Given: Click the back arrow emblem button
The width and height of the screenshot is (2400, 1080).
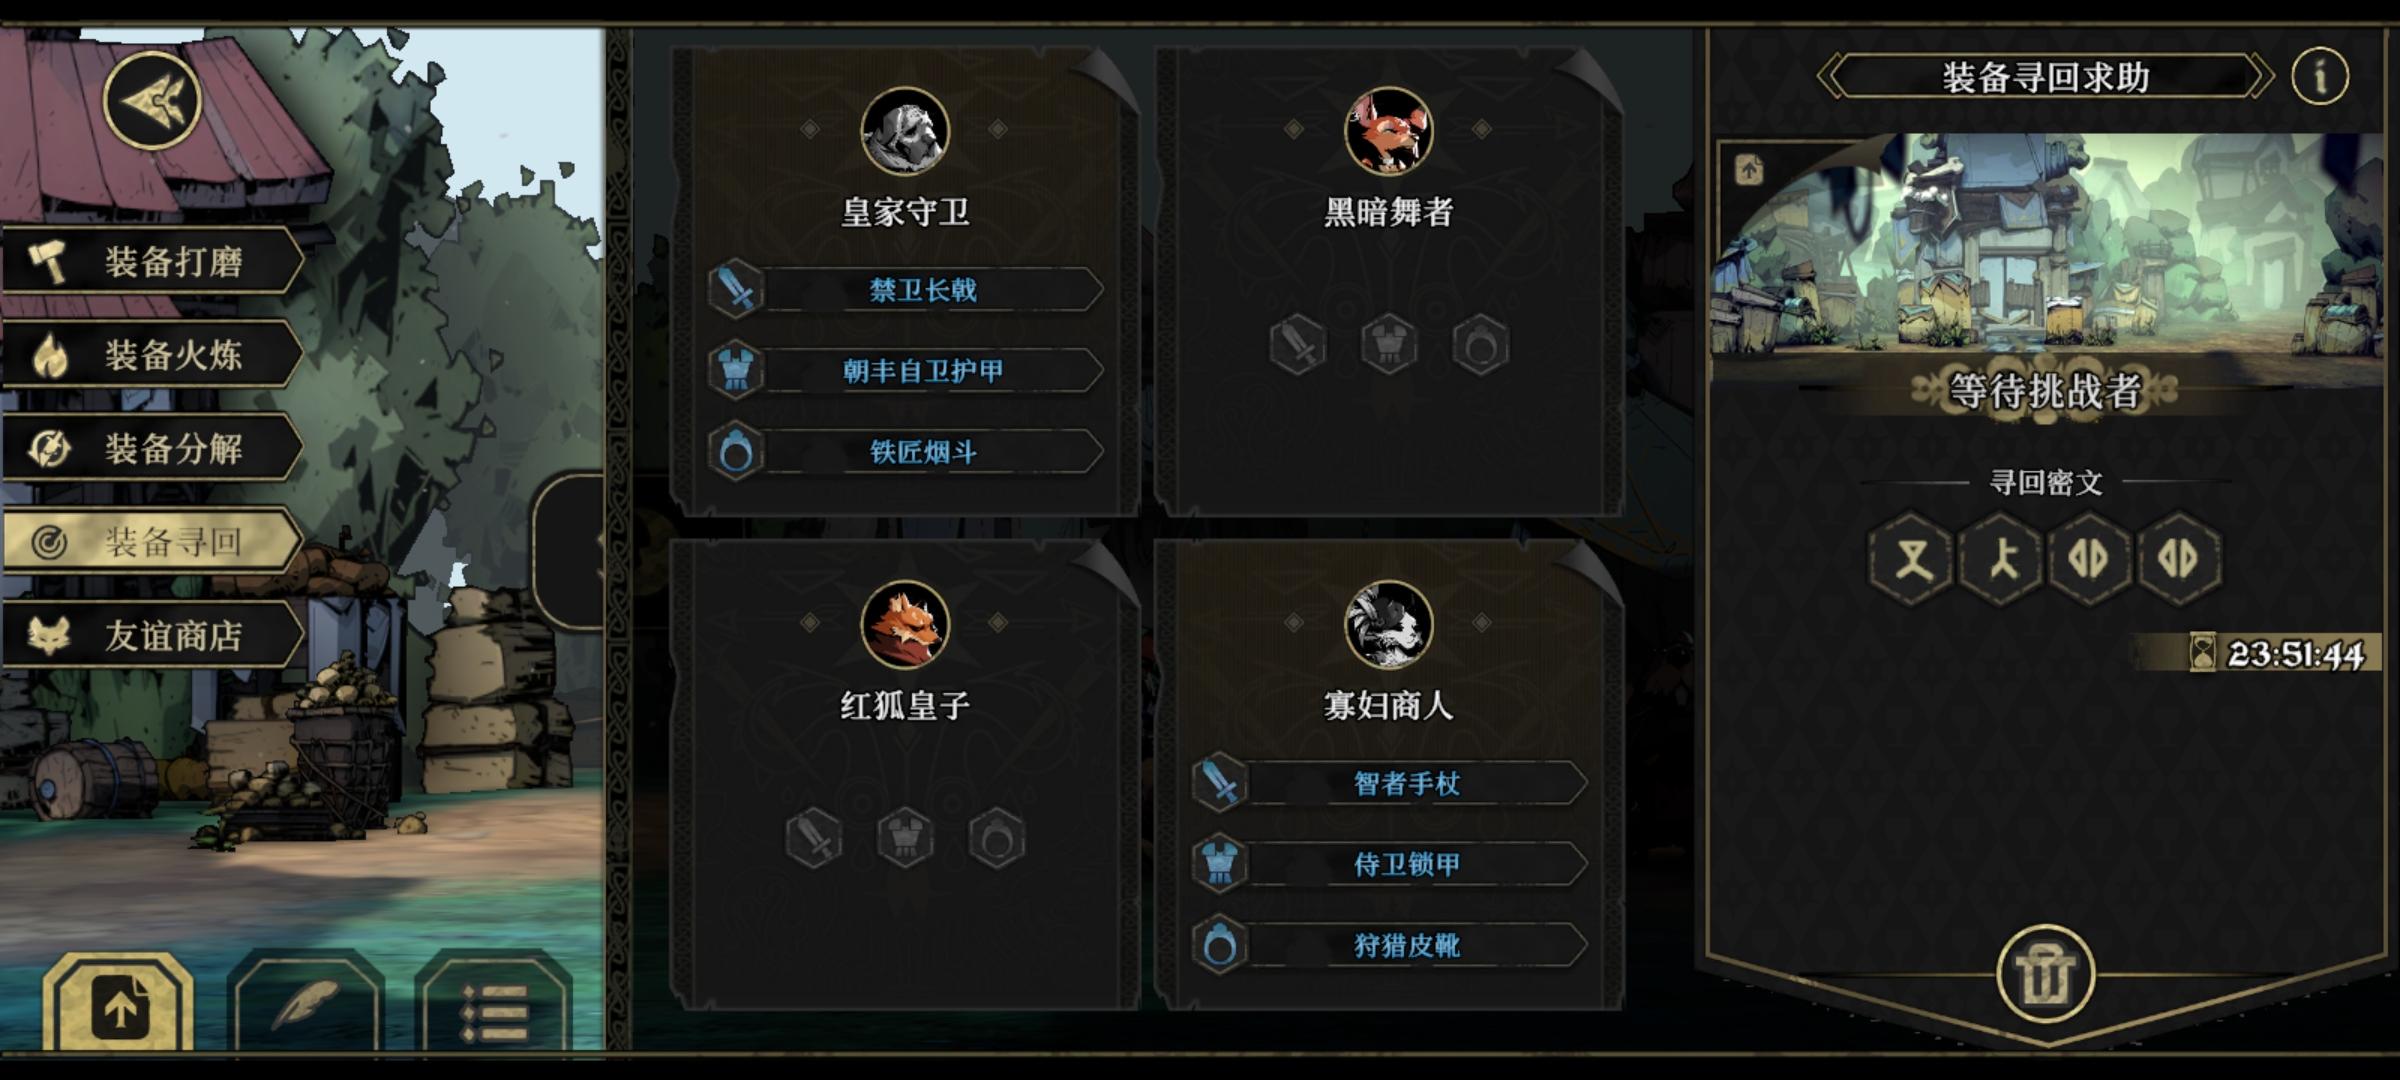Looking at the screenshot, I should [153, 101].
